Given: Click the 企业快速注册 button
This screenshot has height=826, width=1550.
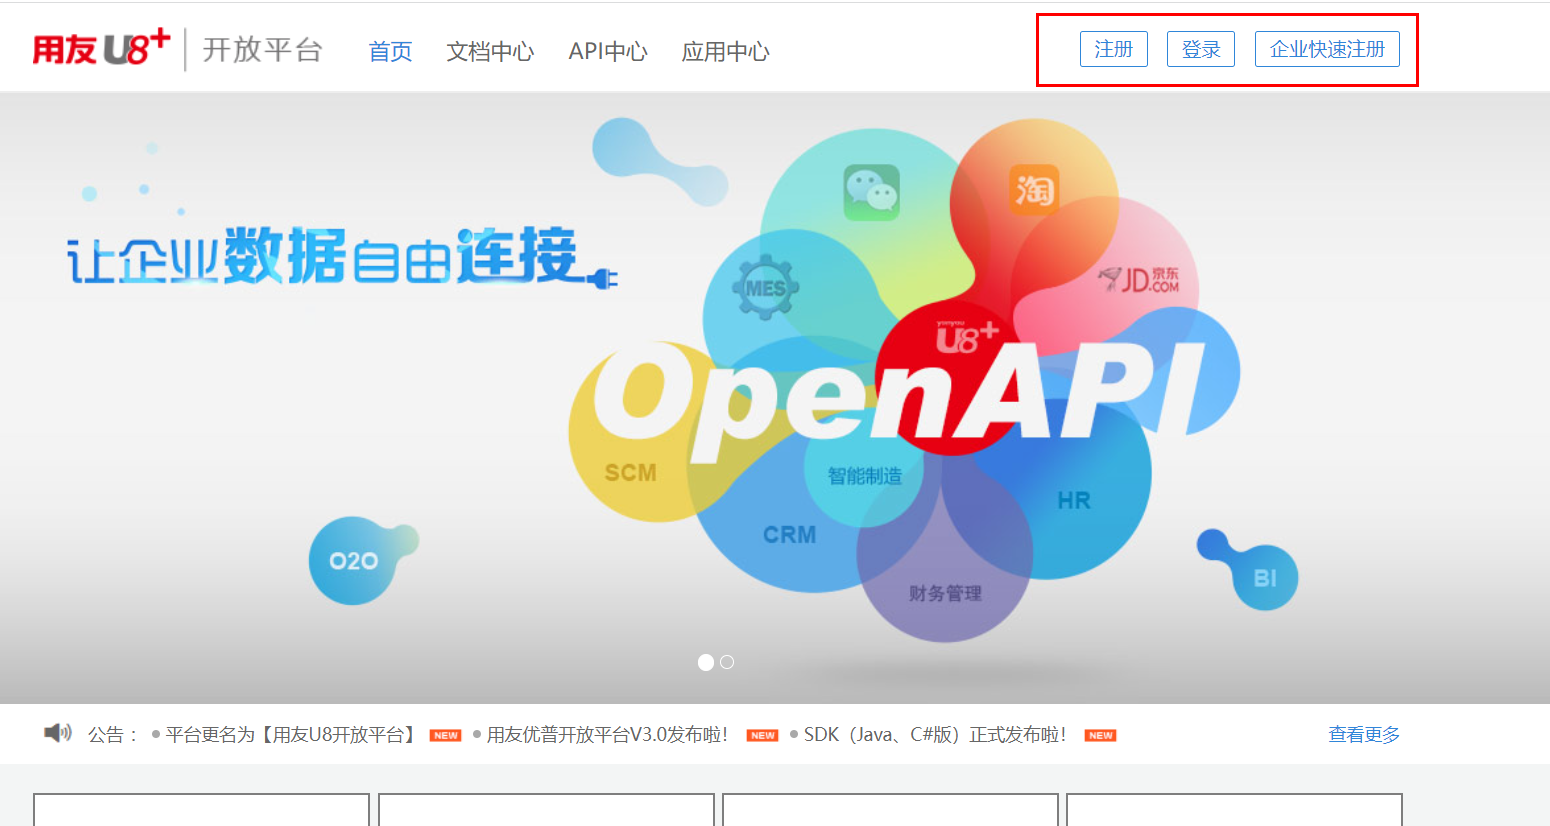Looking at the screenshot, I should [x=1326, y=49].
